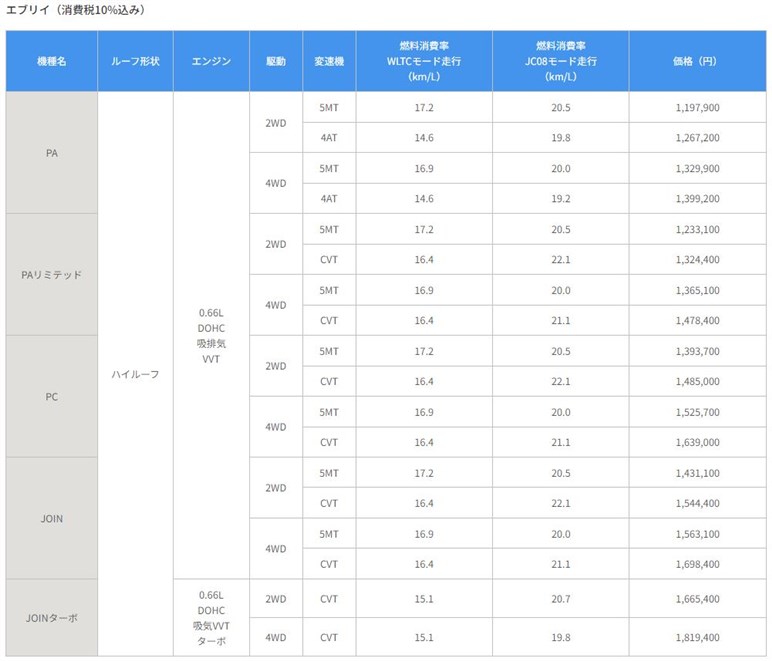Select the PA model name cell
This screenshot has height=661, width=772.
(52, 153)
